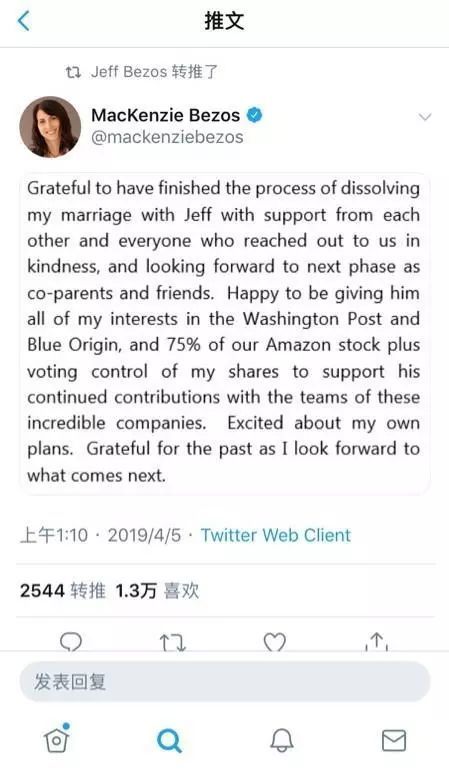View the 2544 转推 retweets list

(x=63, y=591)
